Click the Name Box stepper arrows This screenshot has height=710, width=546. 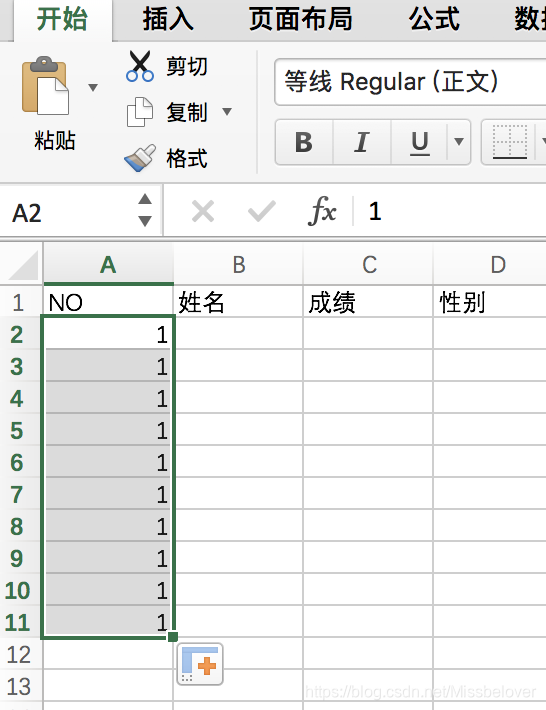coord(145,210)
